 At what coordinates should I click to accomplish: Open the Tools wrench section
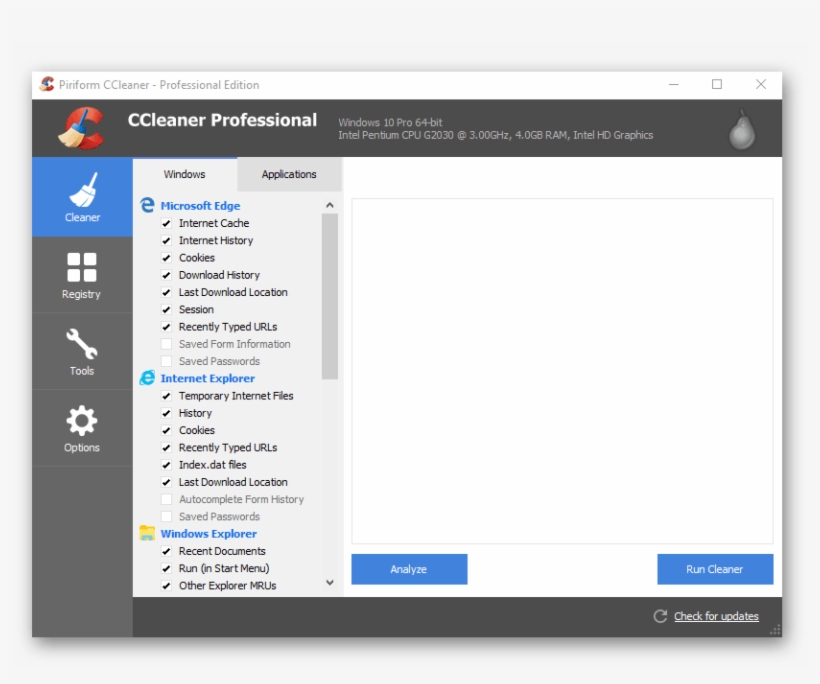pyautogui.click(x=82, y=352)
